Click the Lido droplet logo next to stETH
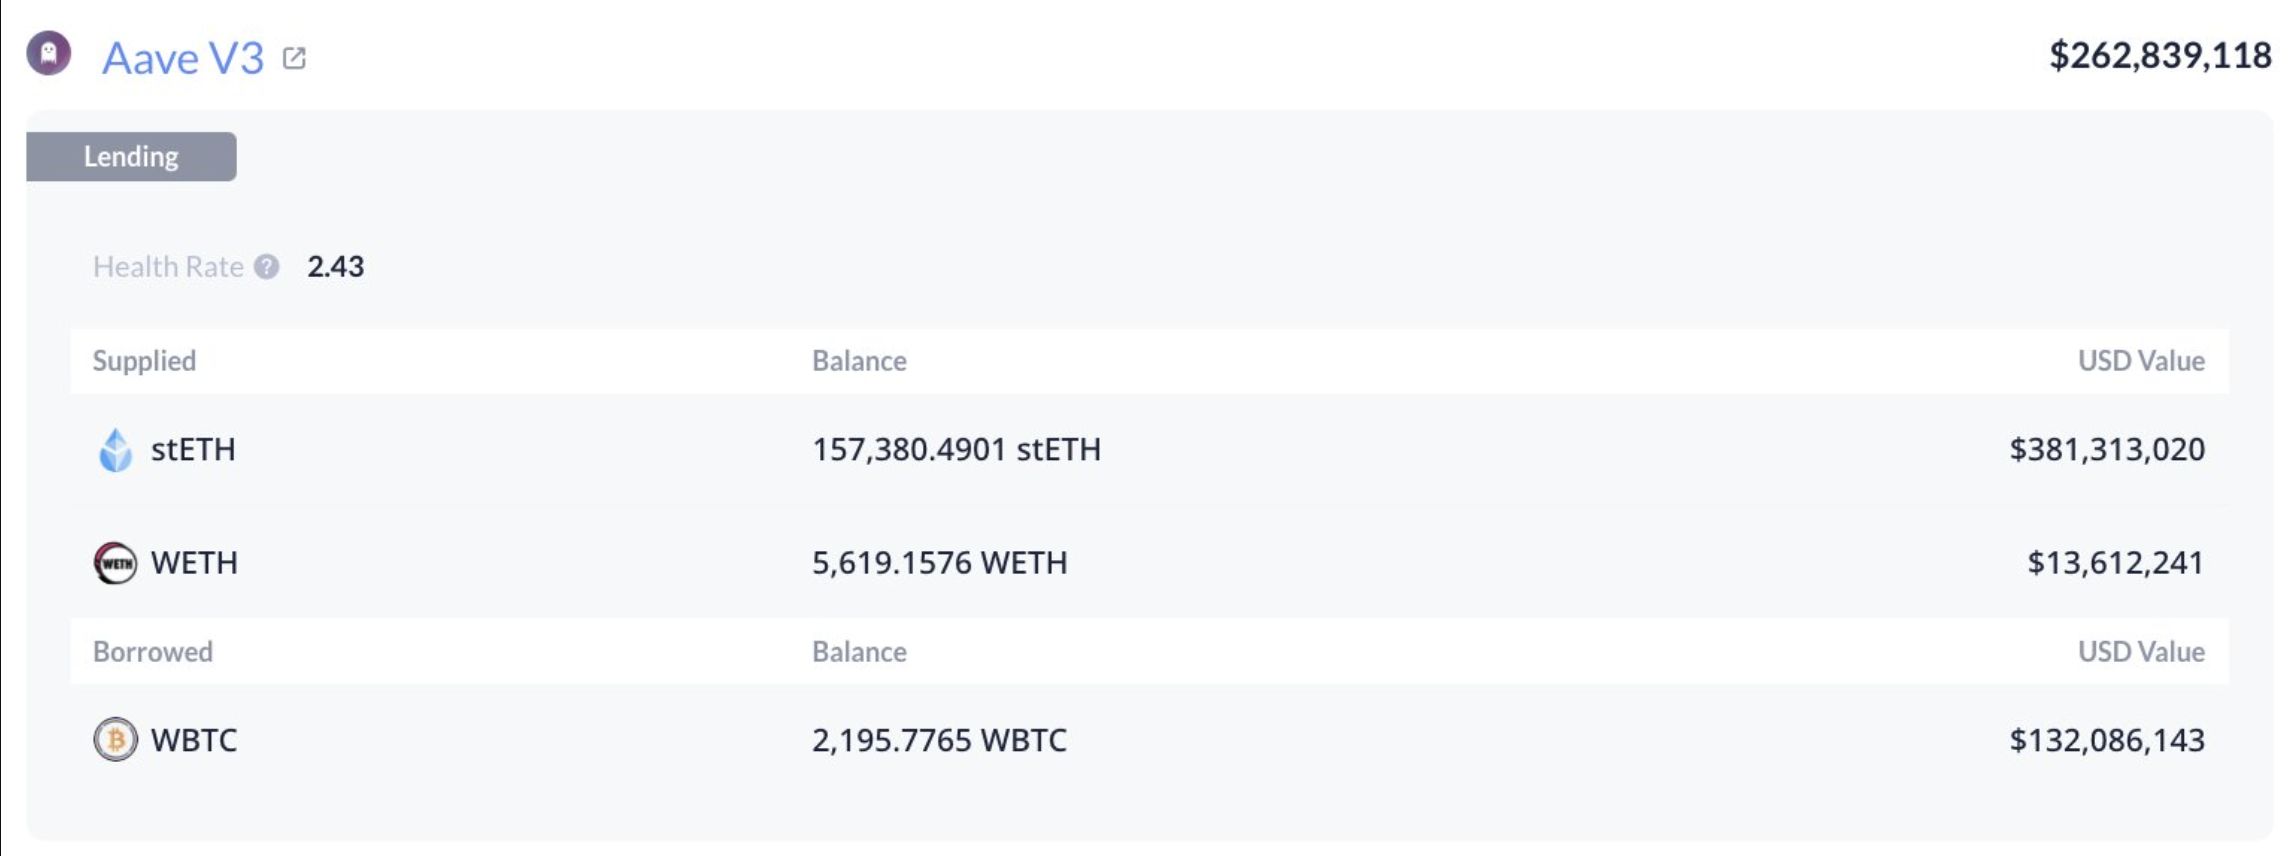Viewport: 2288px width, 856px height. point(114,450)
